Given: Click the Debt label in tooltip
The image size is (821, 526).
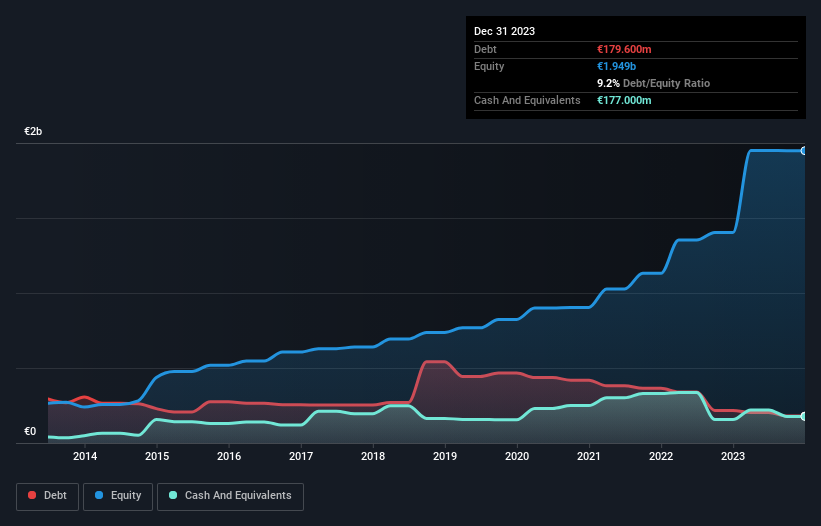Looking at the screenshot, I should [485, 49].
